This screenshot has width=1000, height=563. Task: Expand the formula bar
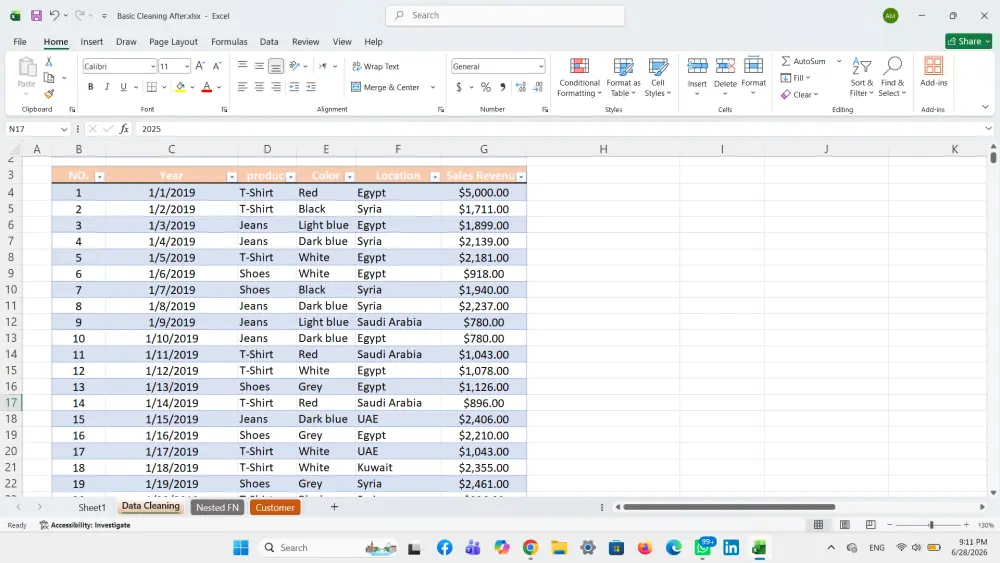pyautogui.click(x=988, y=129)
